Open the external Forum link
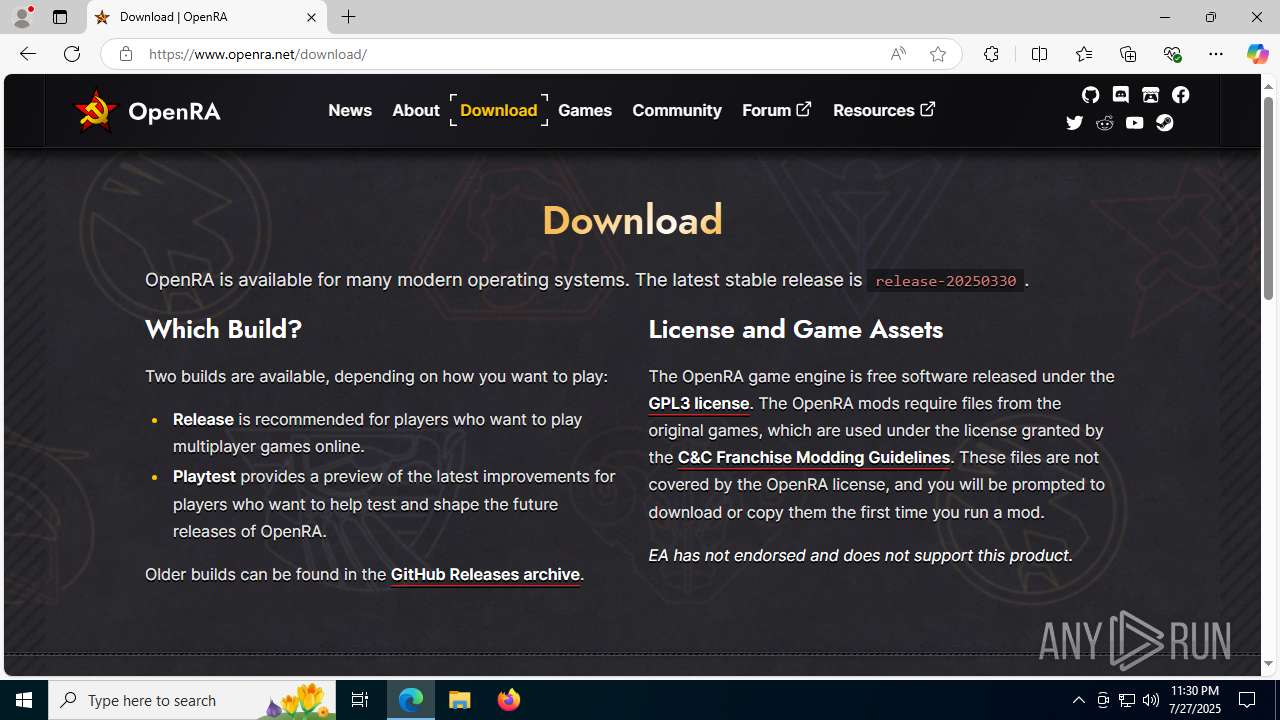This screenshot has width=1280, height=720. [777, 110]
